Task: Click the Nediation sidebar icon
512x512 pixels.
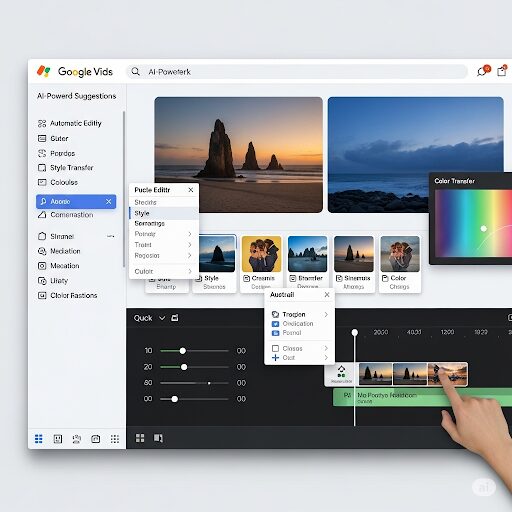Action: 42,251
